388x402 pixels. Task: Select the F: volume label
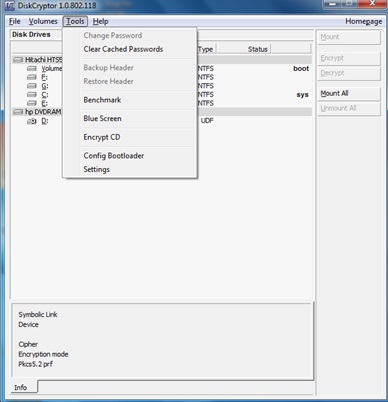click(45, 77)
